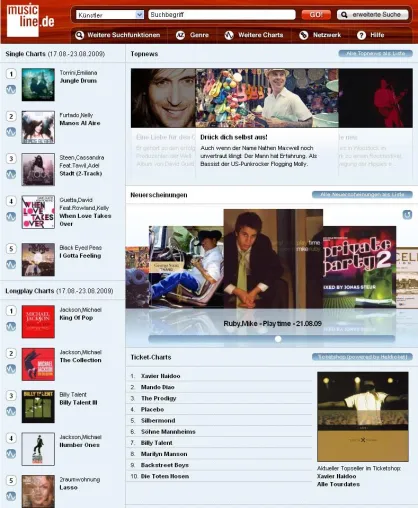Viewport: 418px width, 508px height.
Task: Open Manos Al Aire cover thumbnail
Action: tap(38, 127)
